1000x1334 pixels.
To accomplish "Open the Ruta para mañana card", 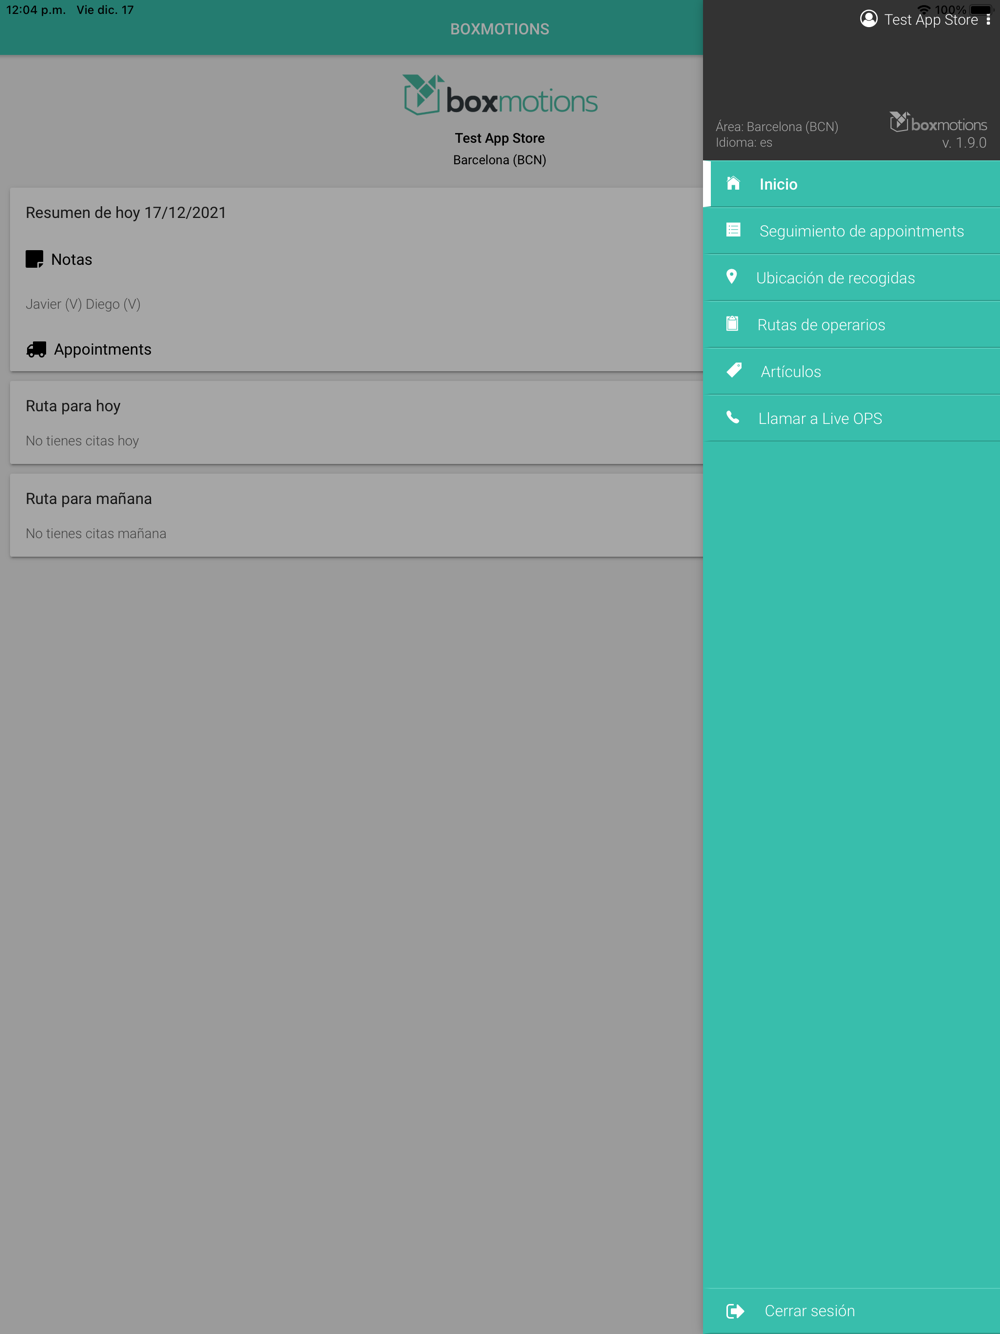I will pyautogui.click(x=357, y=515).
